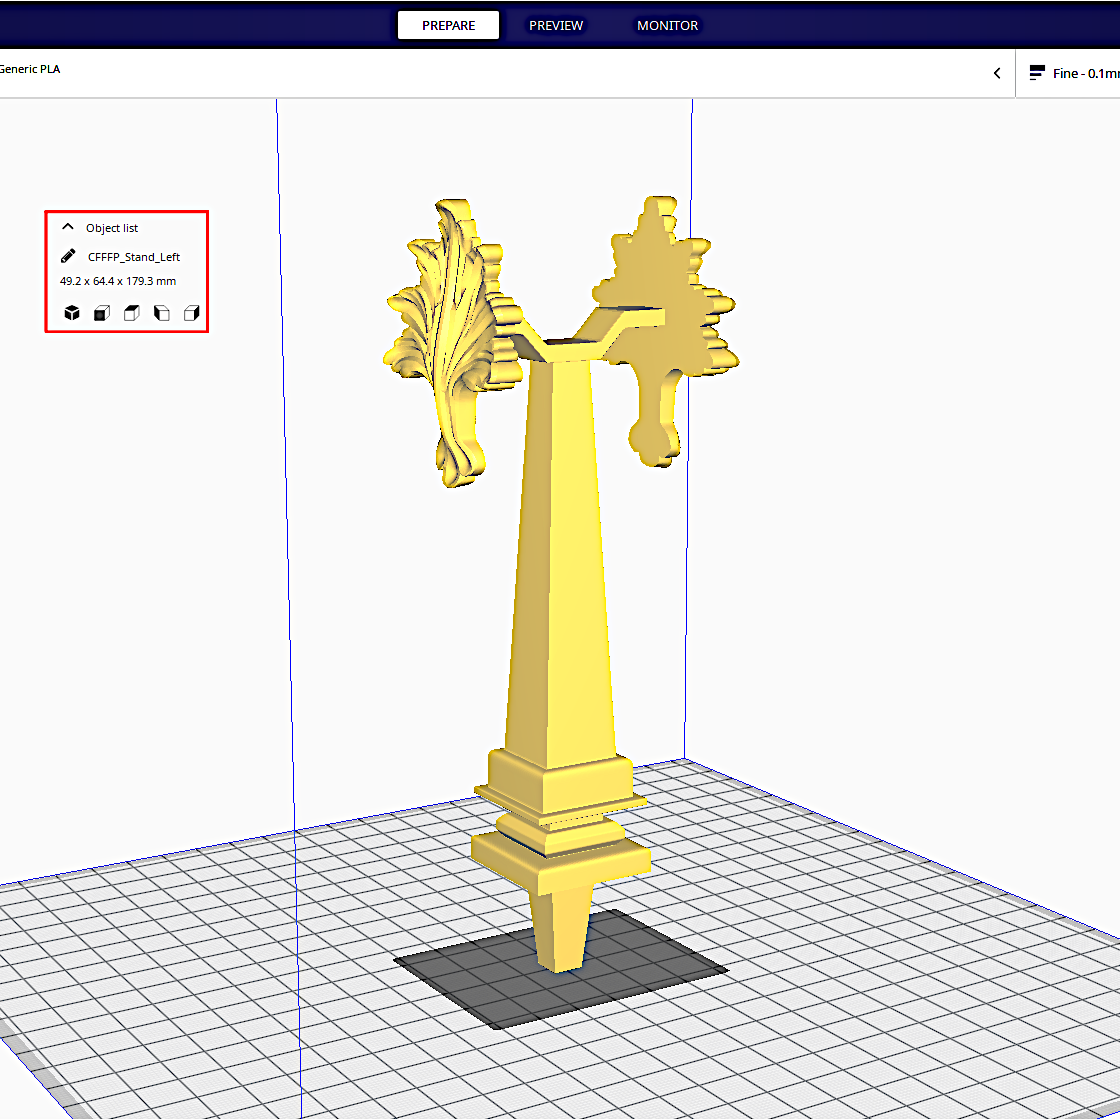Viewport: 1120px width, 1120px height.
Task: Click the layer stack icon beside Fine - 0.1mm
Action: [x=1036, y=72]
